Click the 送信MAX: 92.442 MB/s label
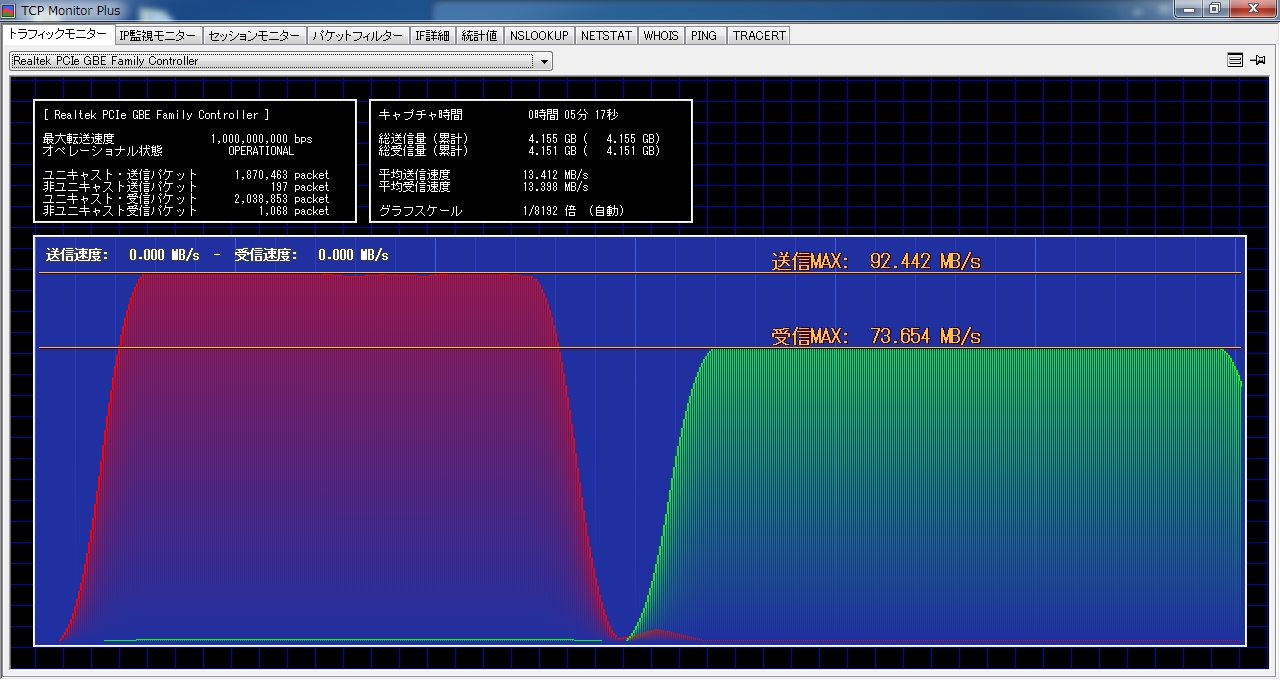1280x680 pixels. [876, 261]
